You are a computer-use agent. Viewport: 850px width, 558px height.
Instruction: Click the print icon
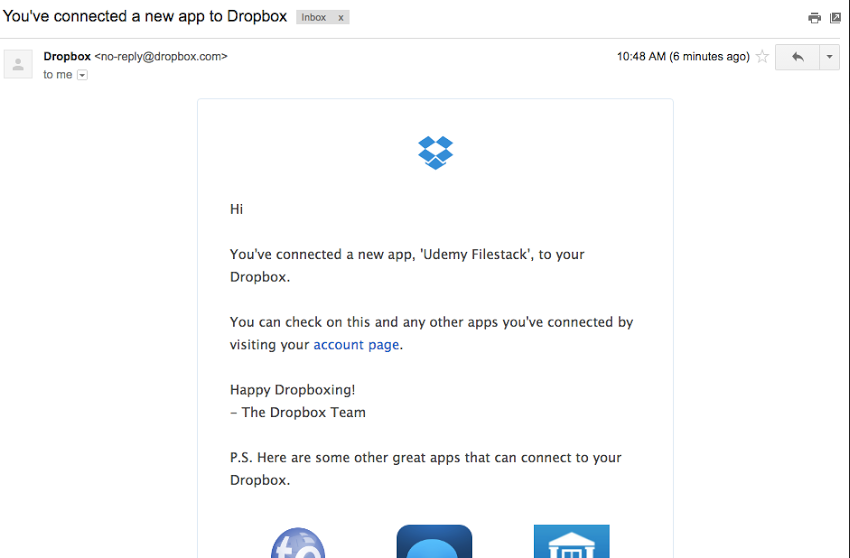click(814, 18)
